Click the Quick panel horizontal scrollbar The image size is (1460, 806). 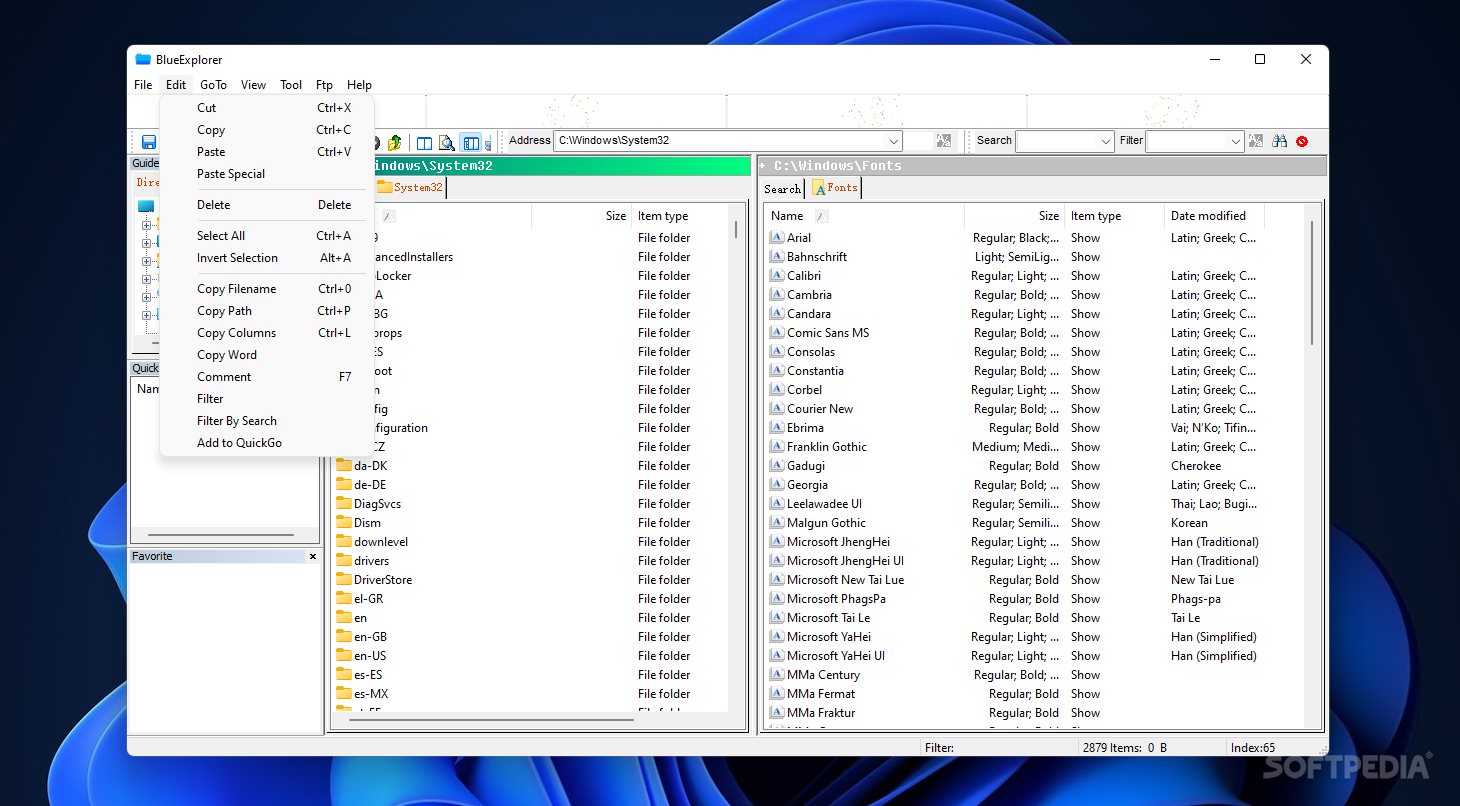click(220, 535)
